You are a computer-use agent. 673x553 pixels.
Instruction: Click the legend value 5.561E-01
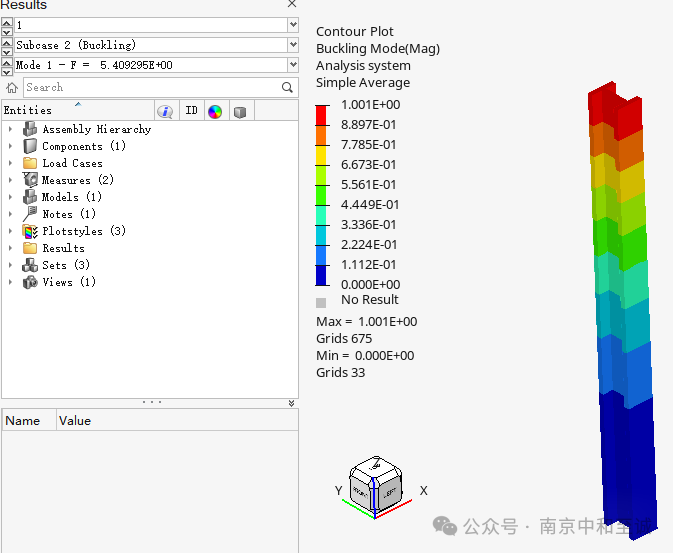pyautogui.click(x=369, y=185)
